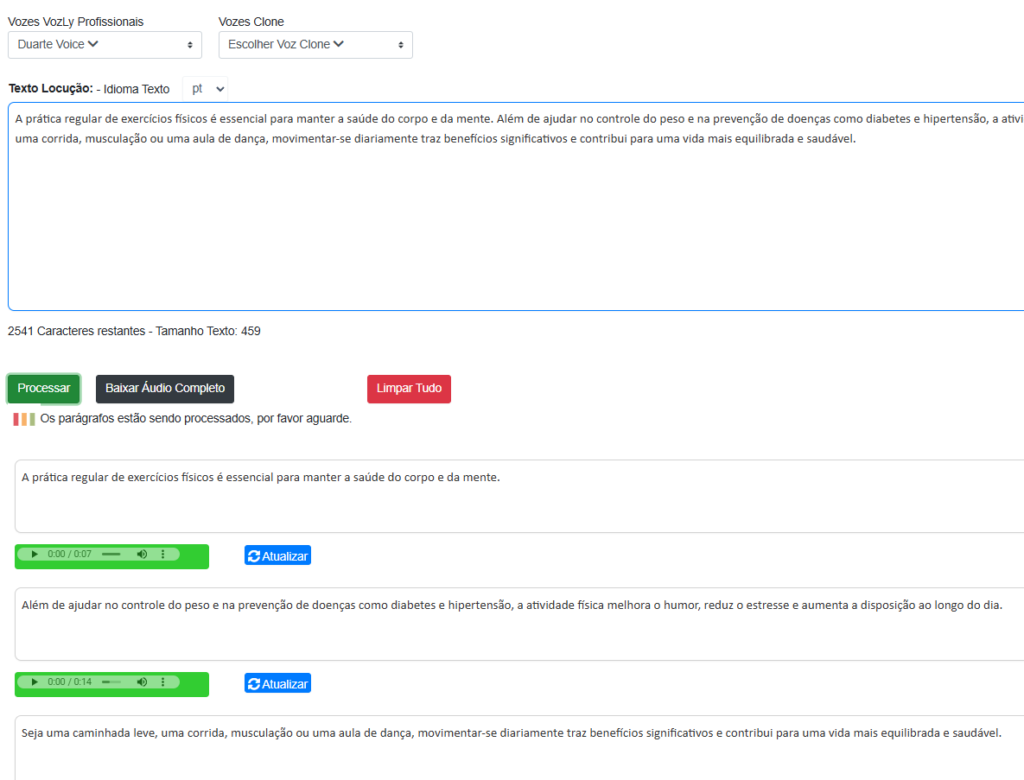The image size is (1024, 780).
Task: Click Baixar Áudio Completo button
Action: (165, 389)
